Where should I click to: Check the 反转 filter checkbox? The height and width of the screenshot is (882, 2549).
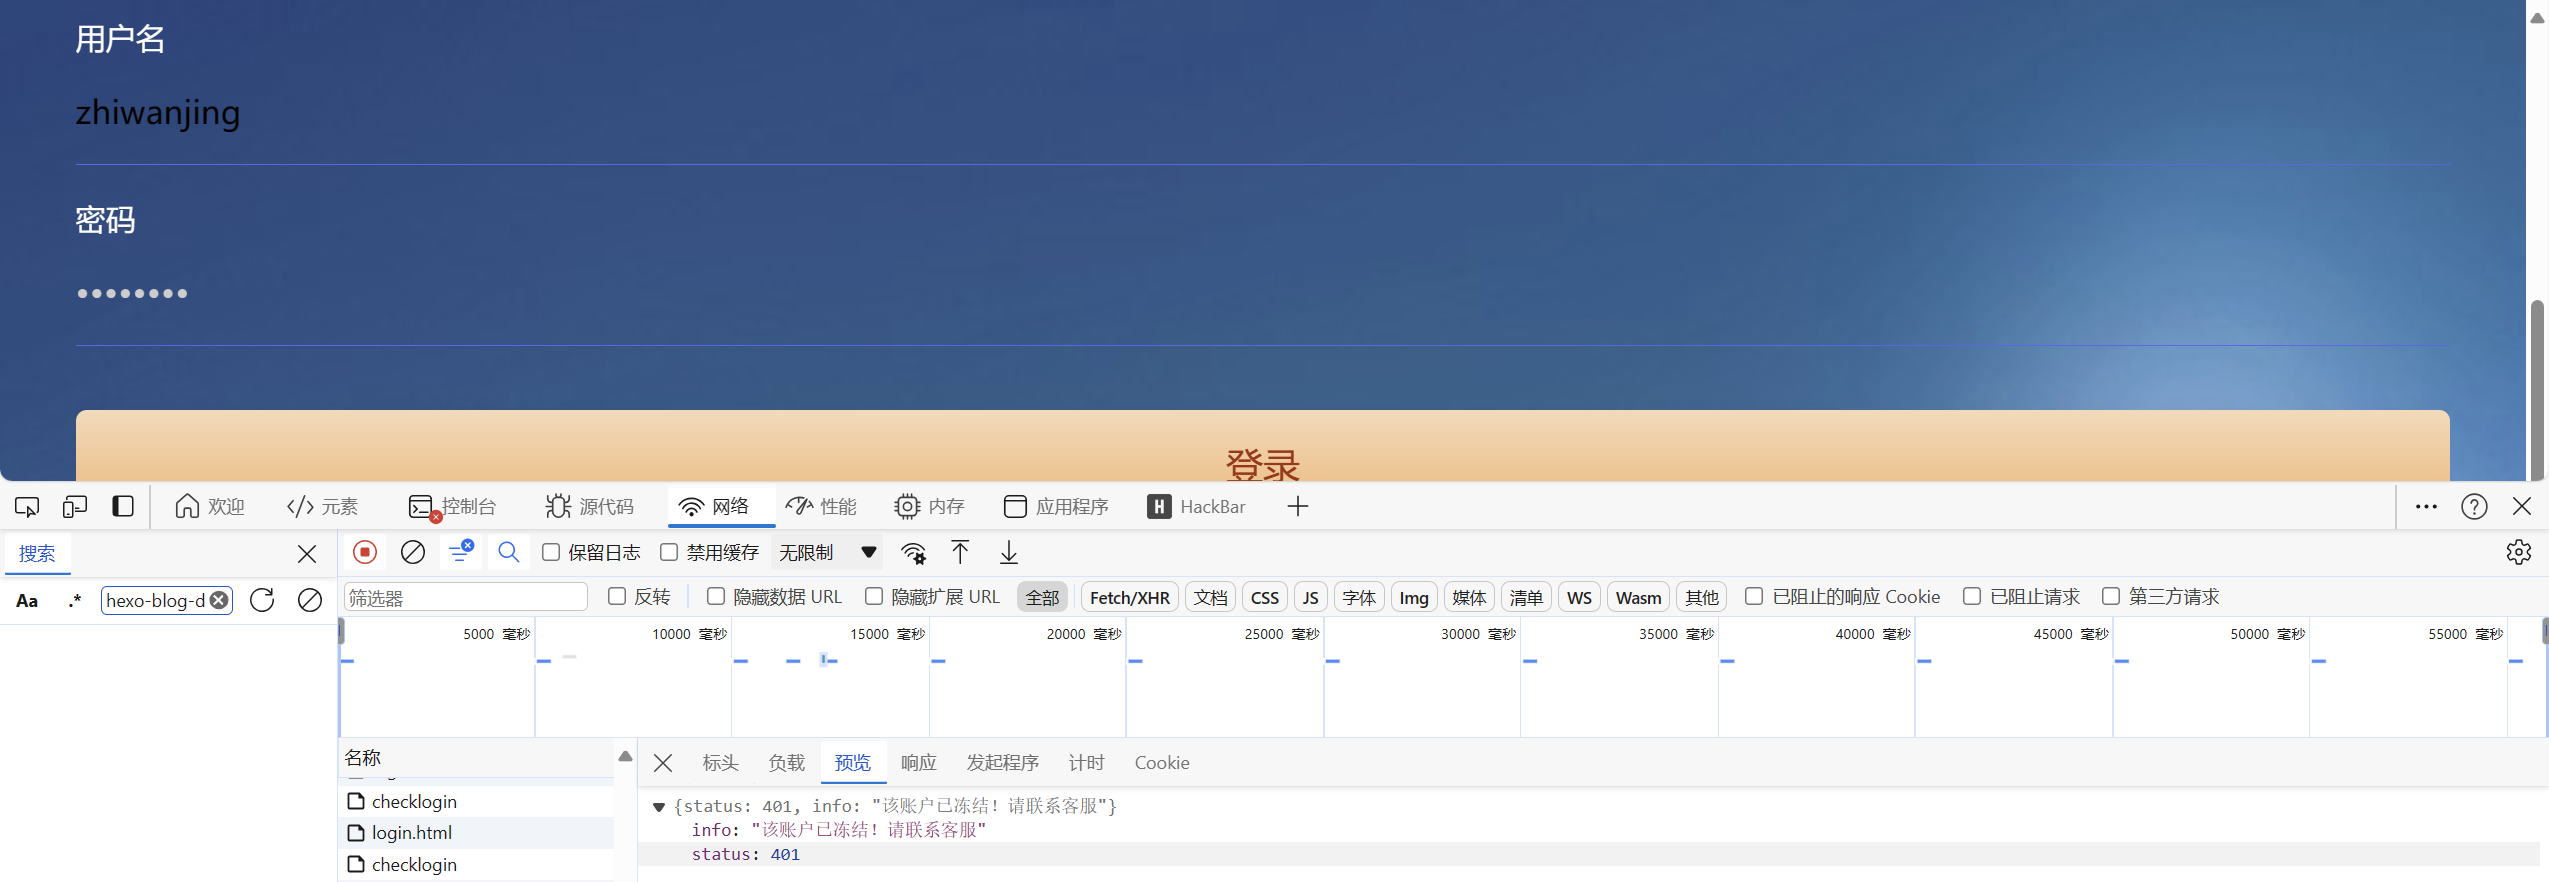click(617, 597)
